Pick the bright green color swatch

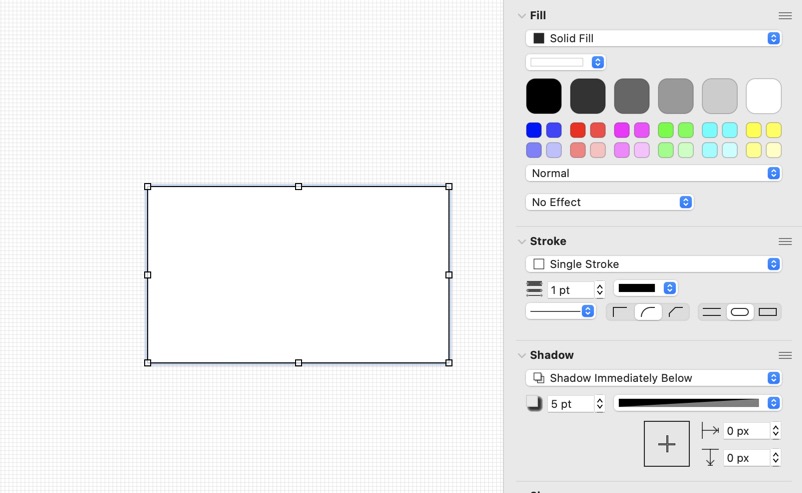[x=665, y=130]
